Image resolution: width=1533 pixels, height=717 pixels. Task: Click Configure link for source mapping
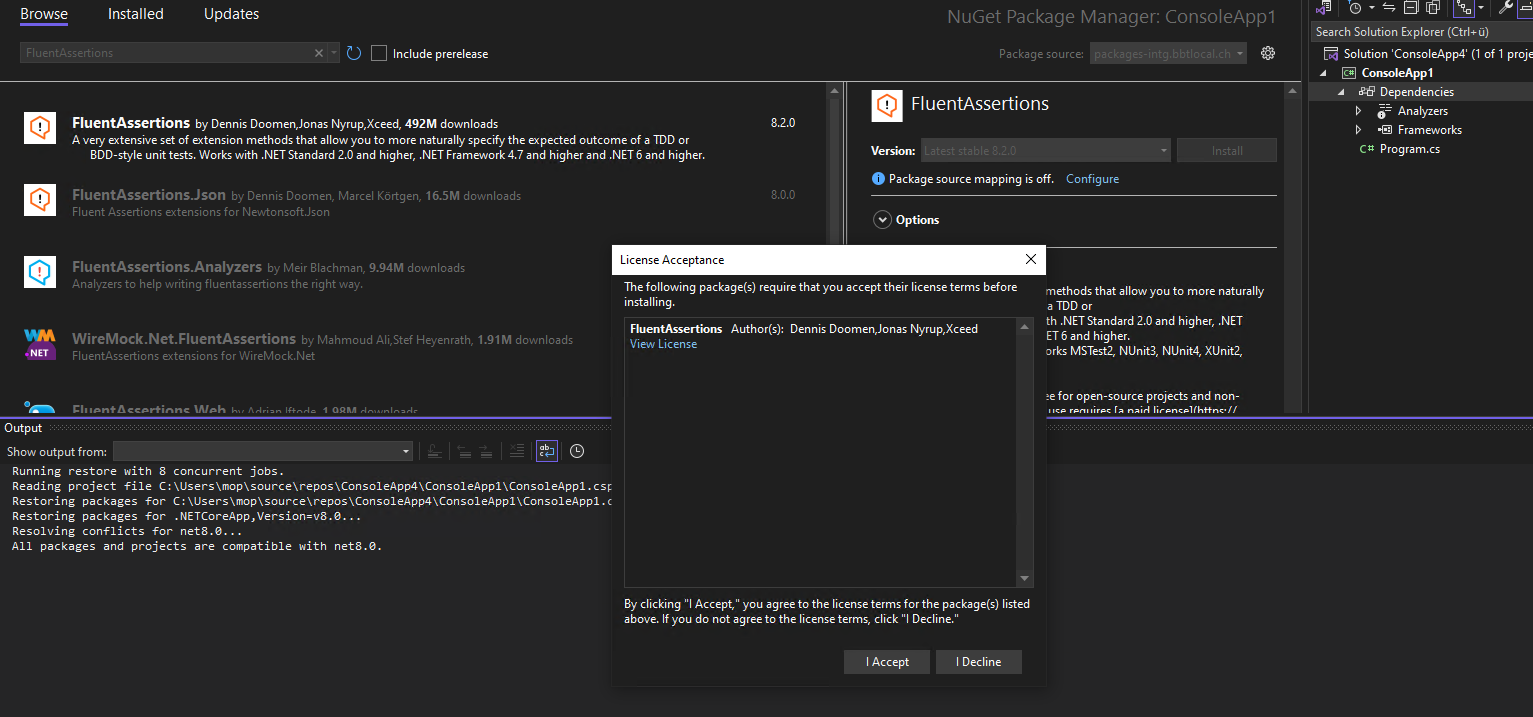pos(1092,179)
